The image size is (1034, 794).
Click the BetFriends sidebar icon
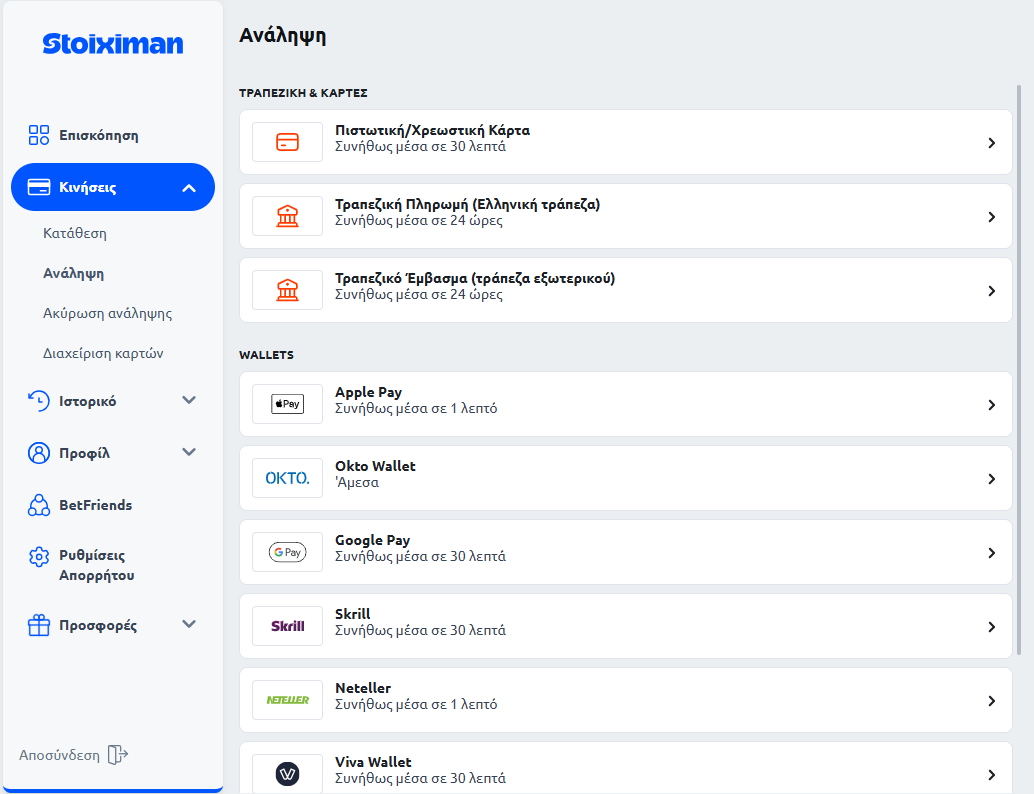39,505
